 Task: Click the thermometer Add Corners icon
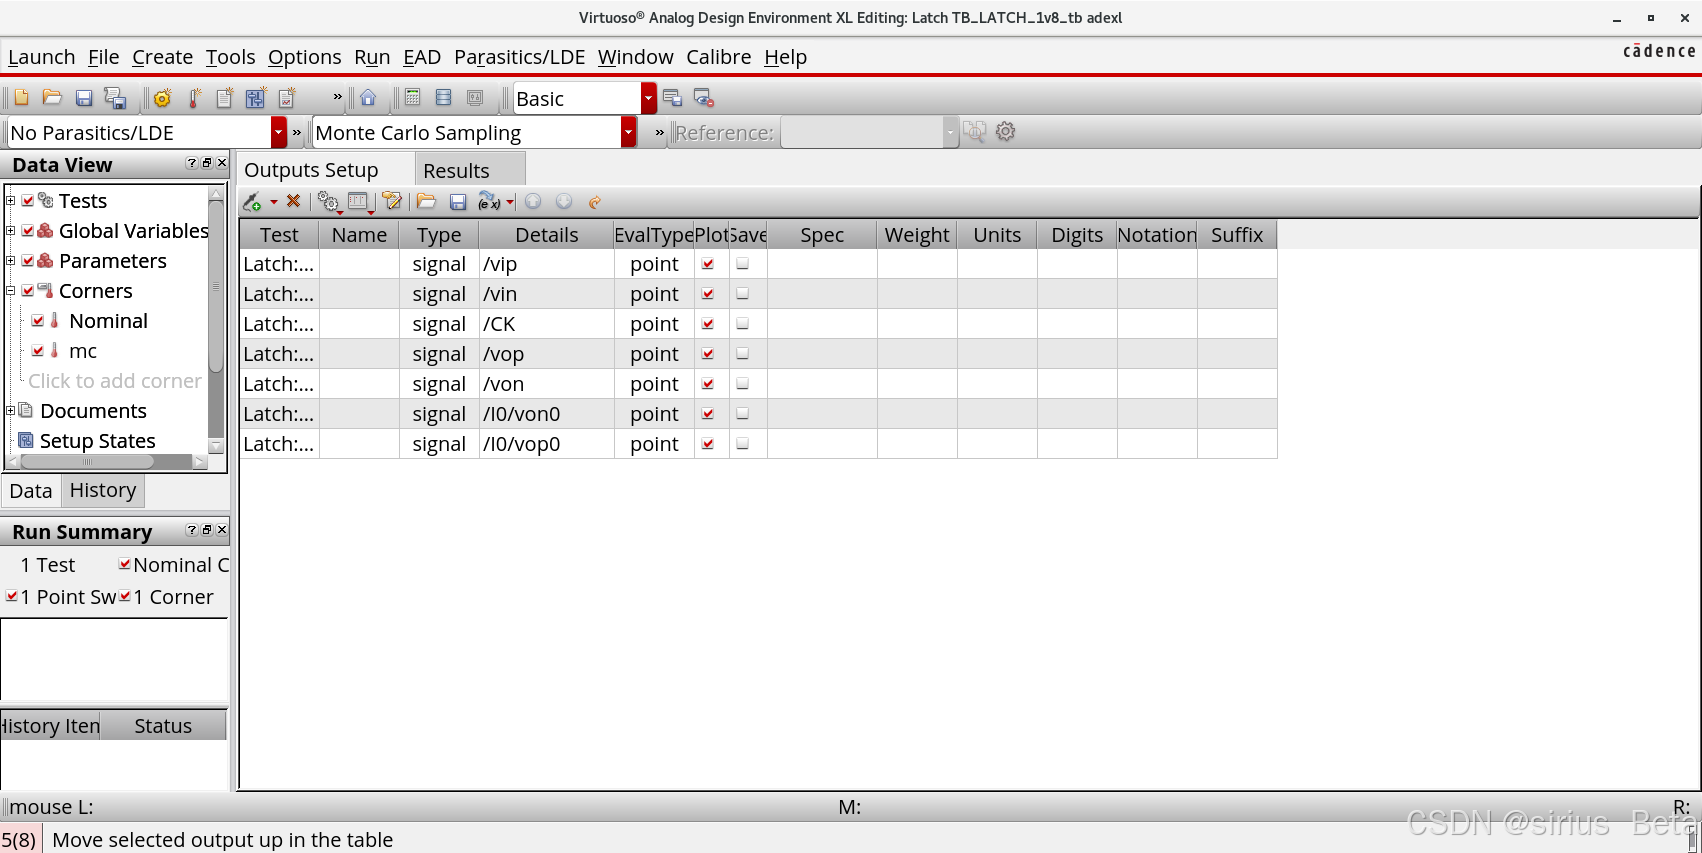coord(195,98)
